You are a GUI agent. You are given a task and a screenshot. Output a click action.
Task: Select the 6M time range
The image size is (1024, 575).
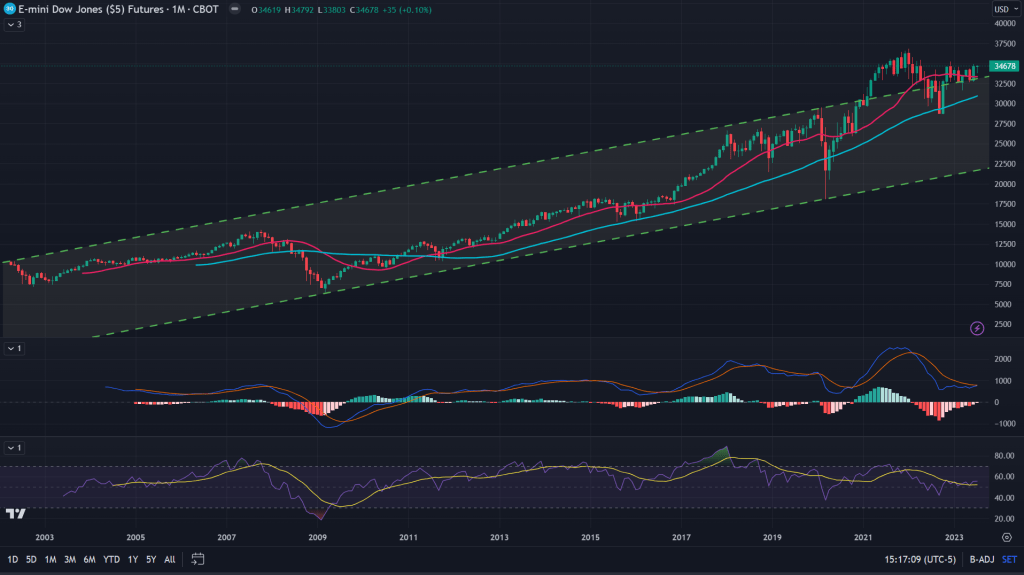[89, 559]
